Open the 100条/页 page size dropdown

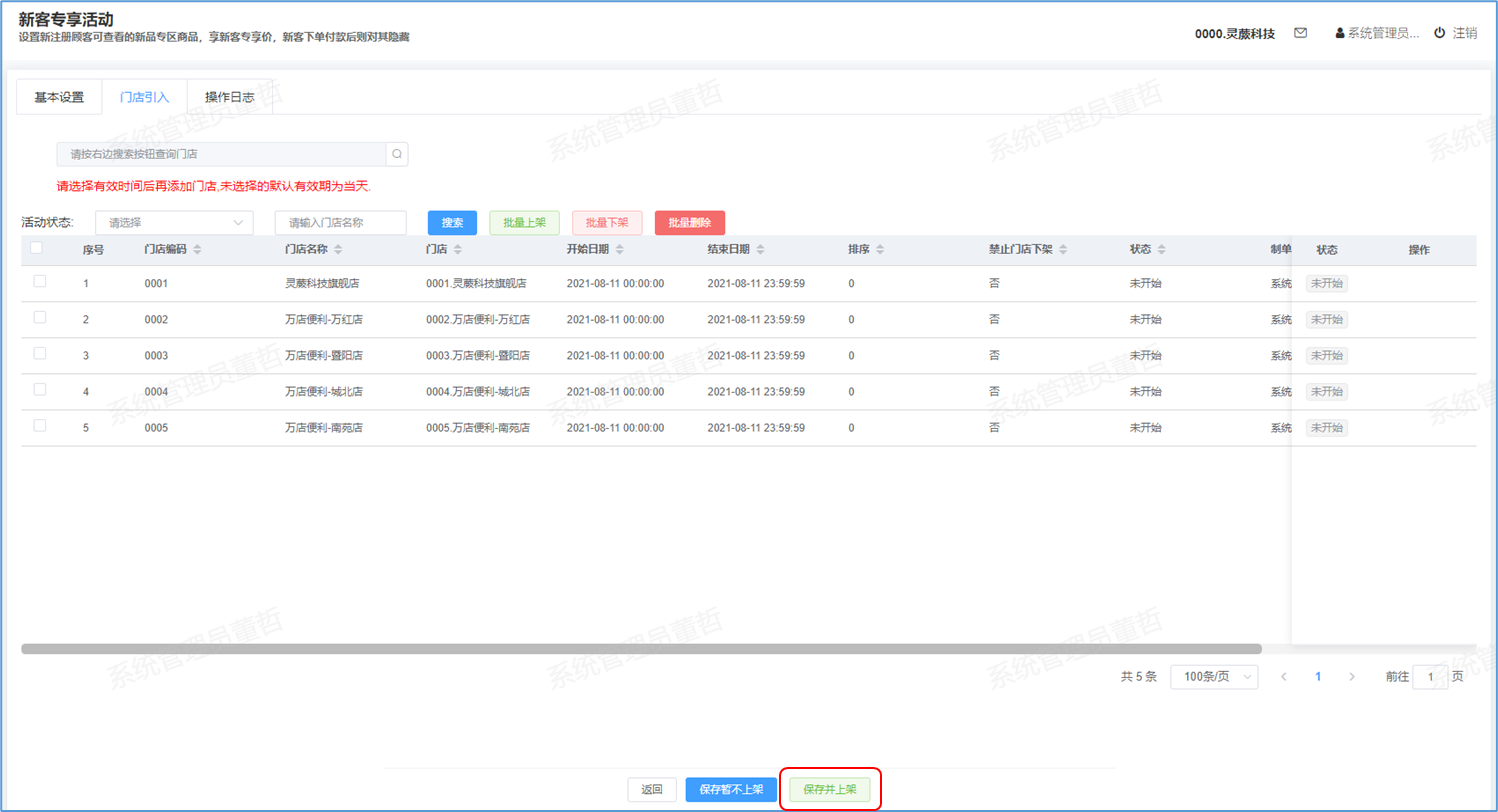click(1213, 677)
